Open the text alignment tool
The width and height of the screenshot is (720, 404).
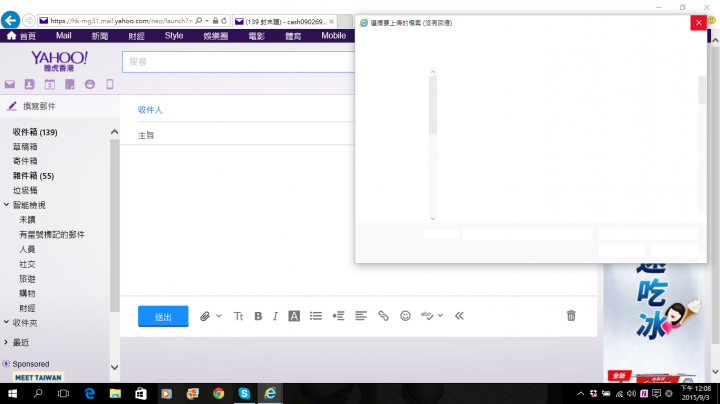[x=361, y=316]
